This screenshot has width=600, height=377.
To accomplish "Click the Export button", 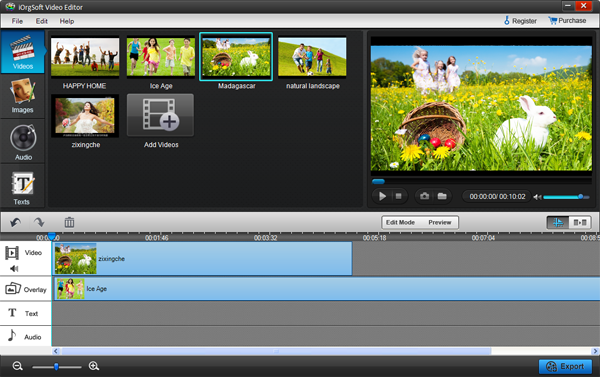I will click(565, 367).
